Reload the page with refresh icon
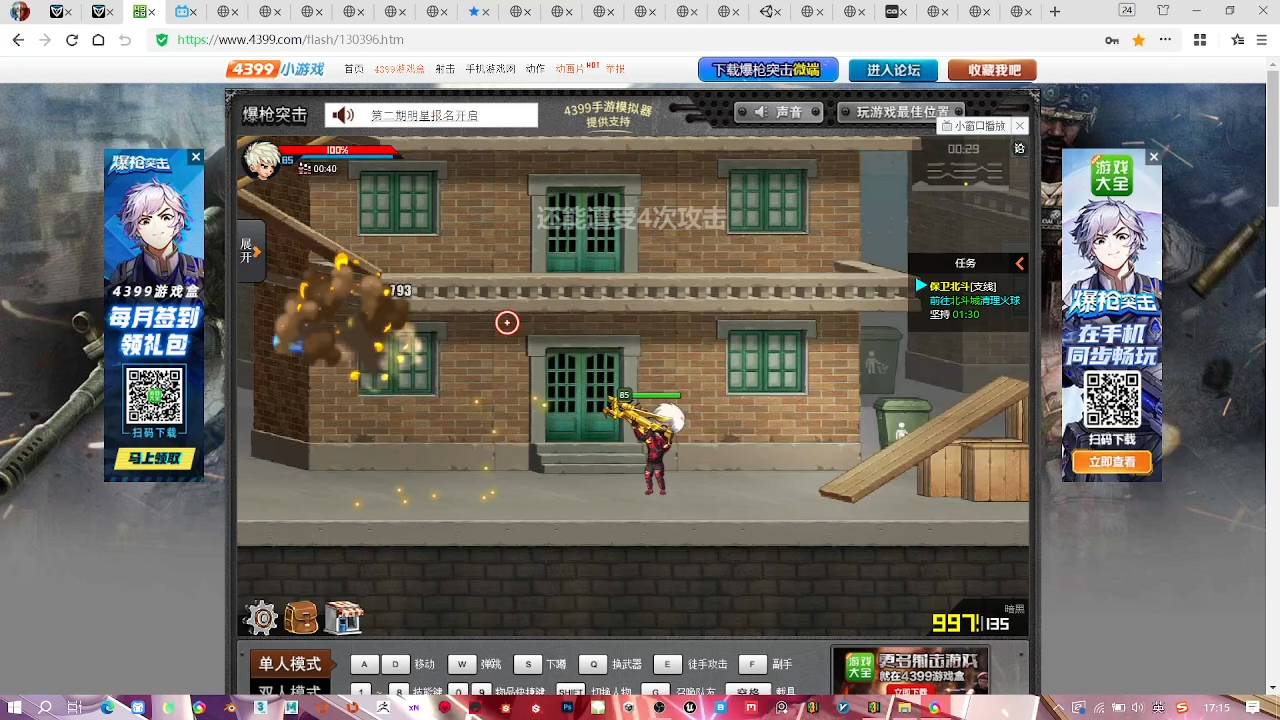Screen dimensions: 1280x720 tap(72, 40)
